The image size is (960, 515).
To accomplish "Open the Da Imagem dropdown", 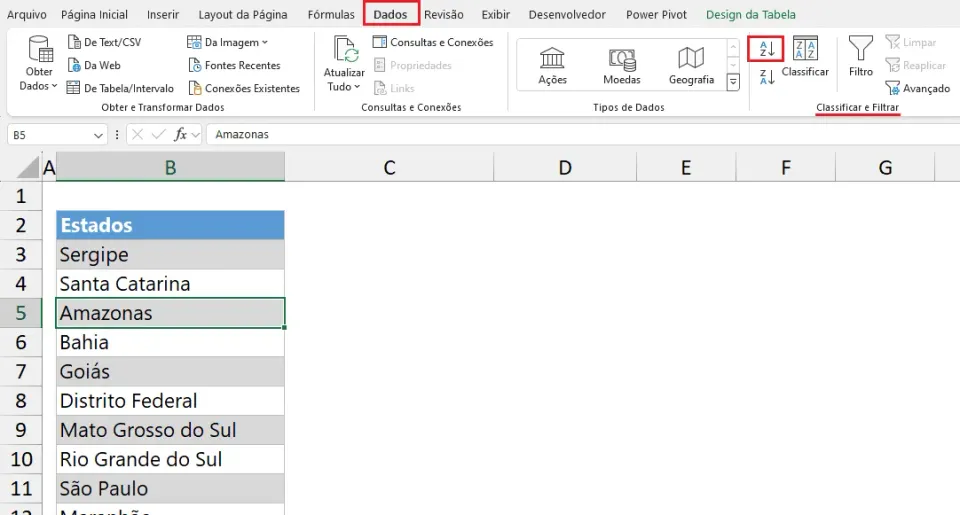I will (227, 42).
